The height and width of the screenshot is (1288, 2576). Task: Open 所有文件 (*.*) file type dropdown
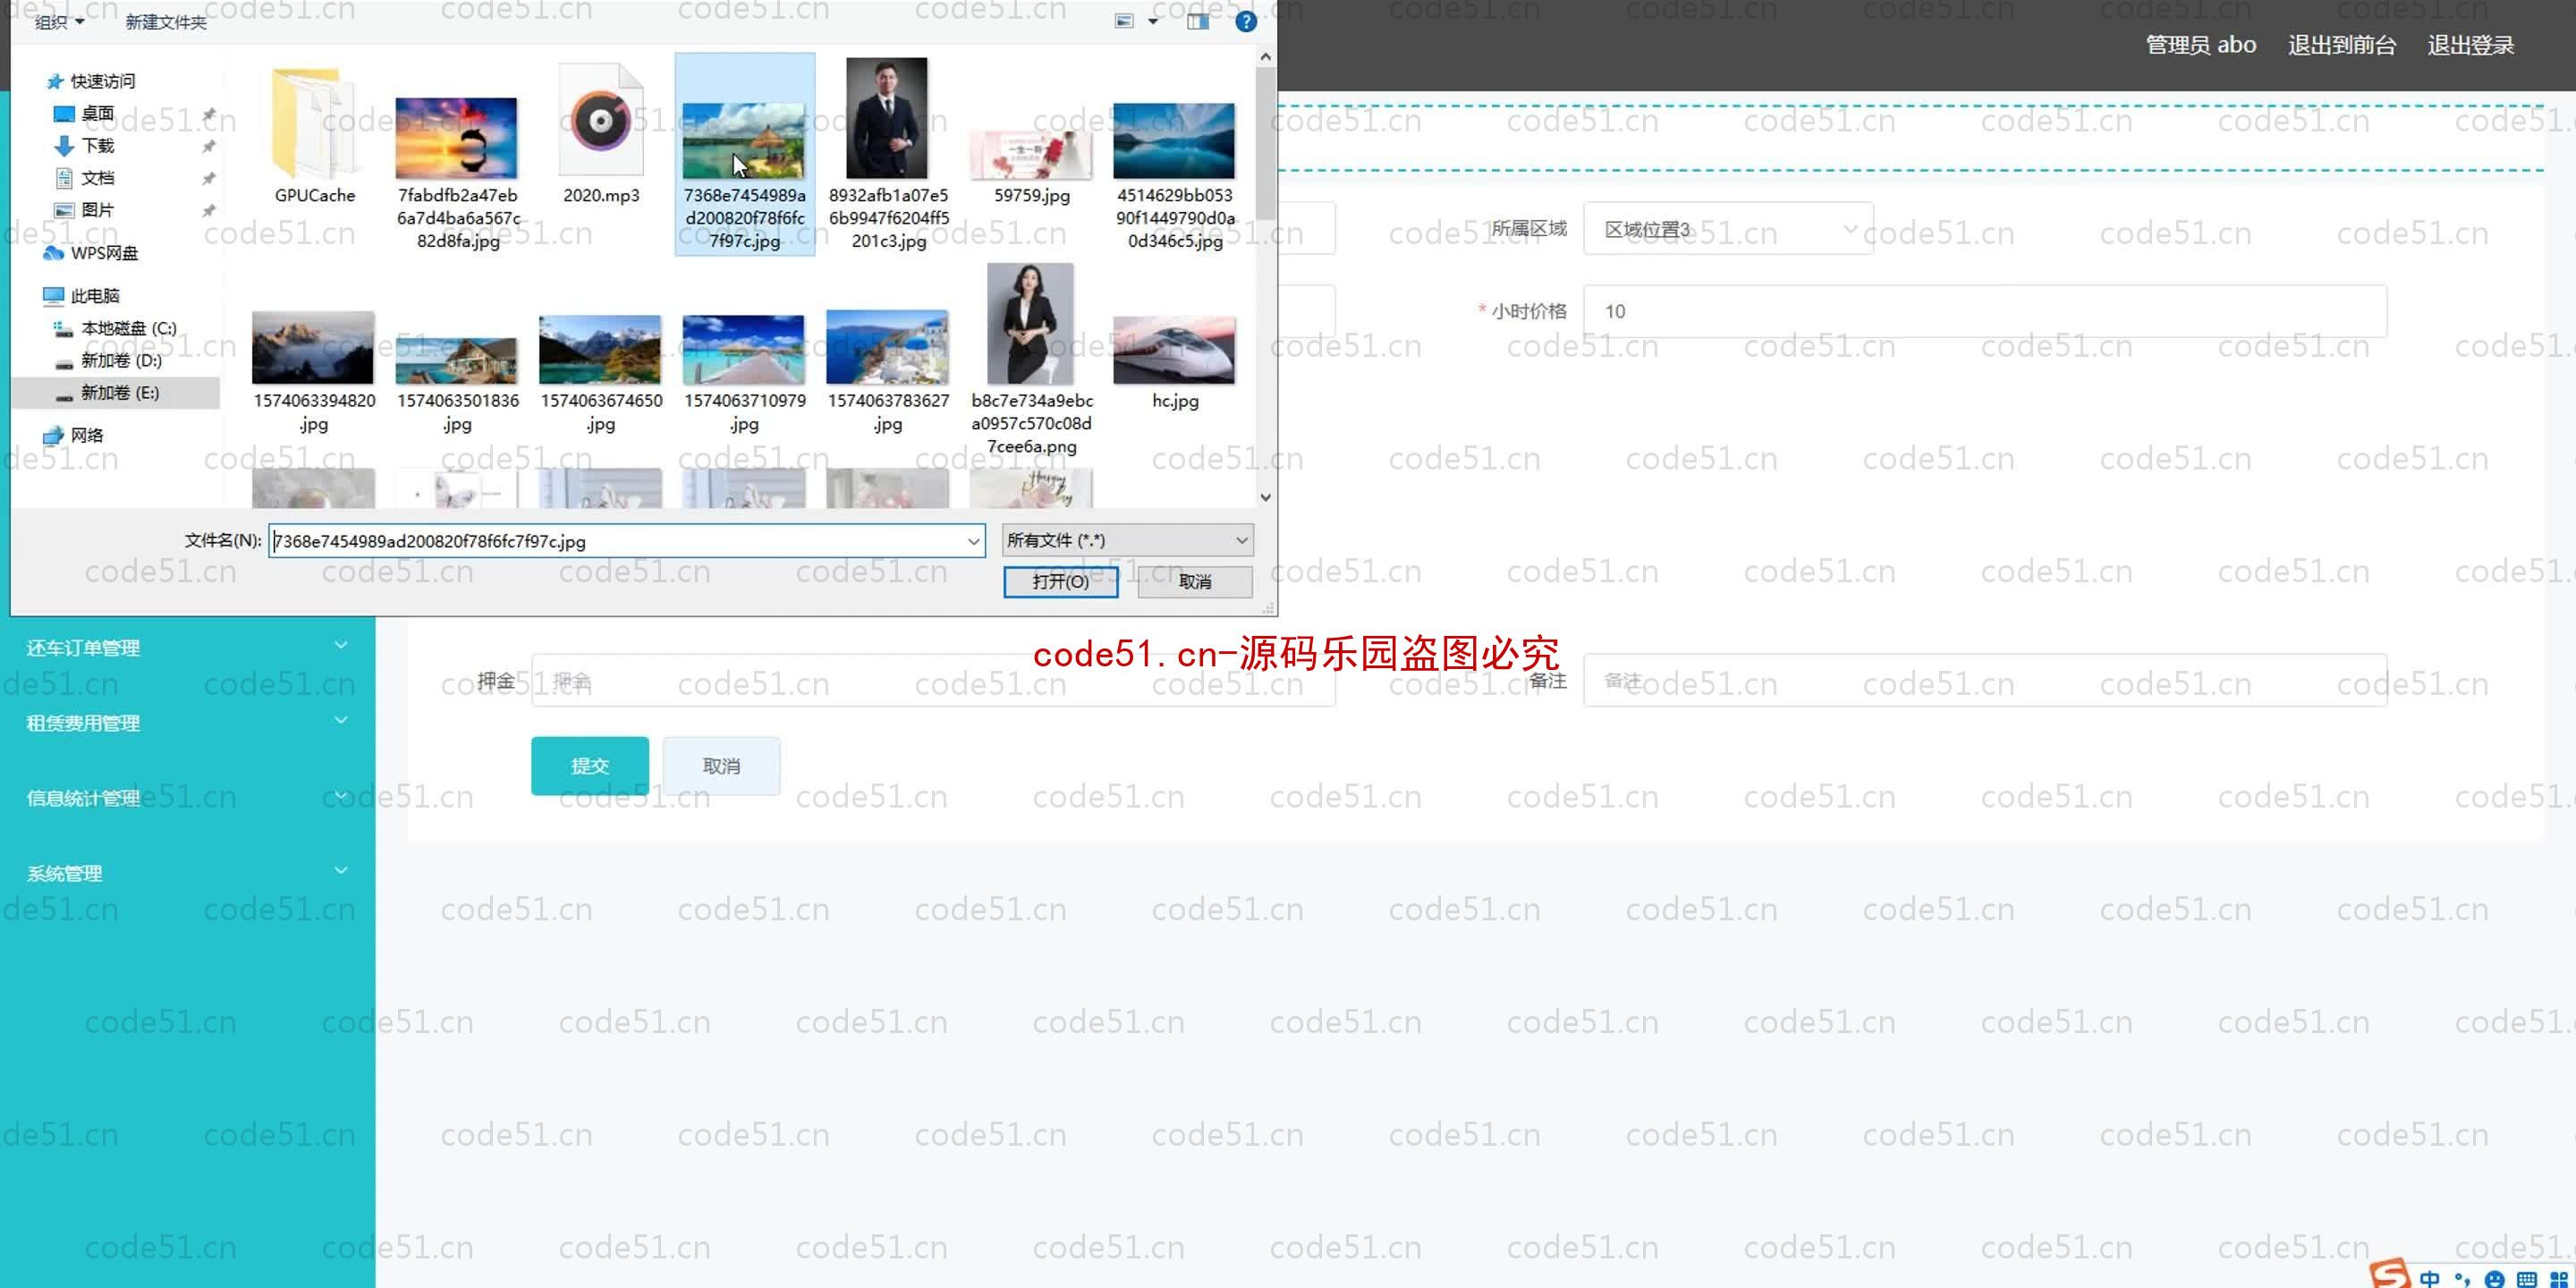pos(1127,540)
